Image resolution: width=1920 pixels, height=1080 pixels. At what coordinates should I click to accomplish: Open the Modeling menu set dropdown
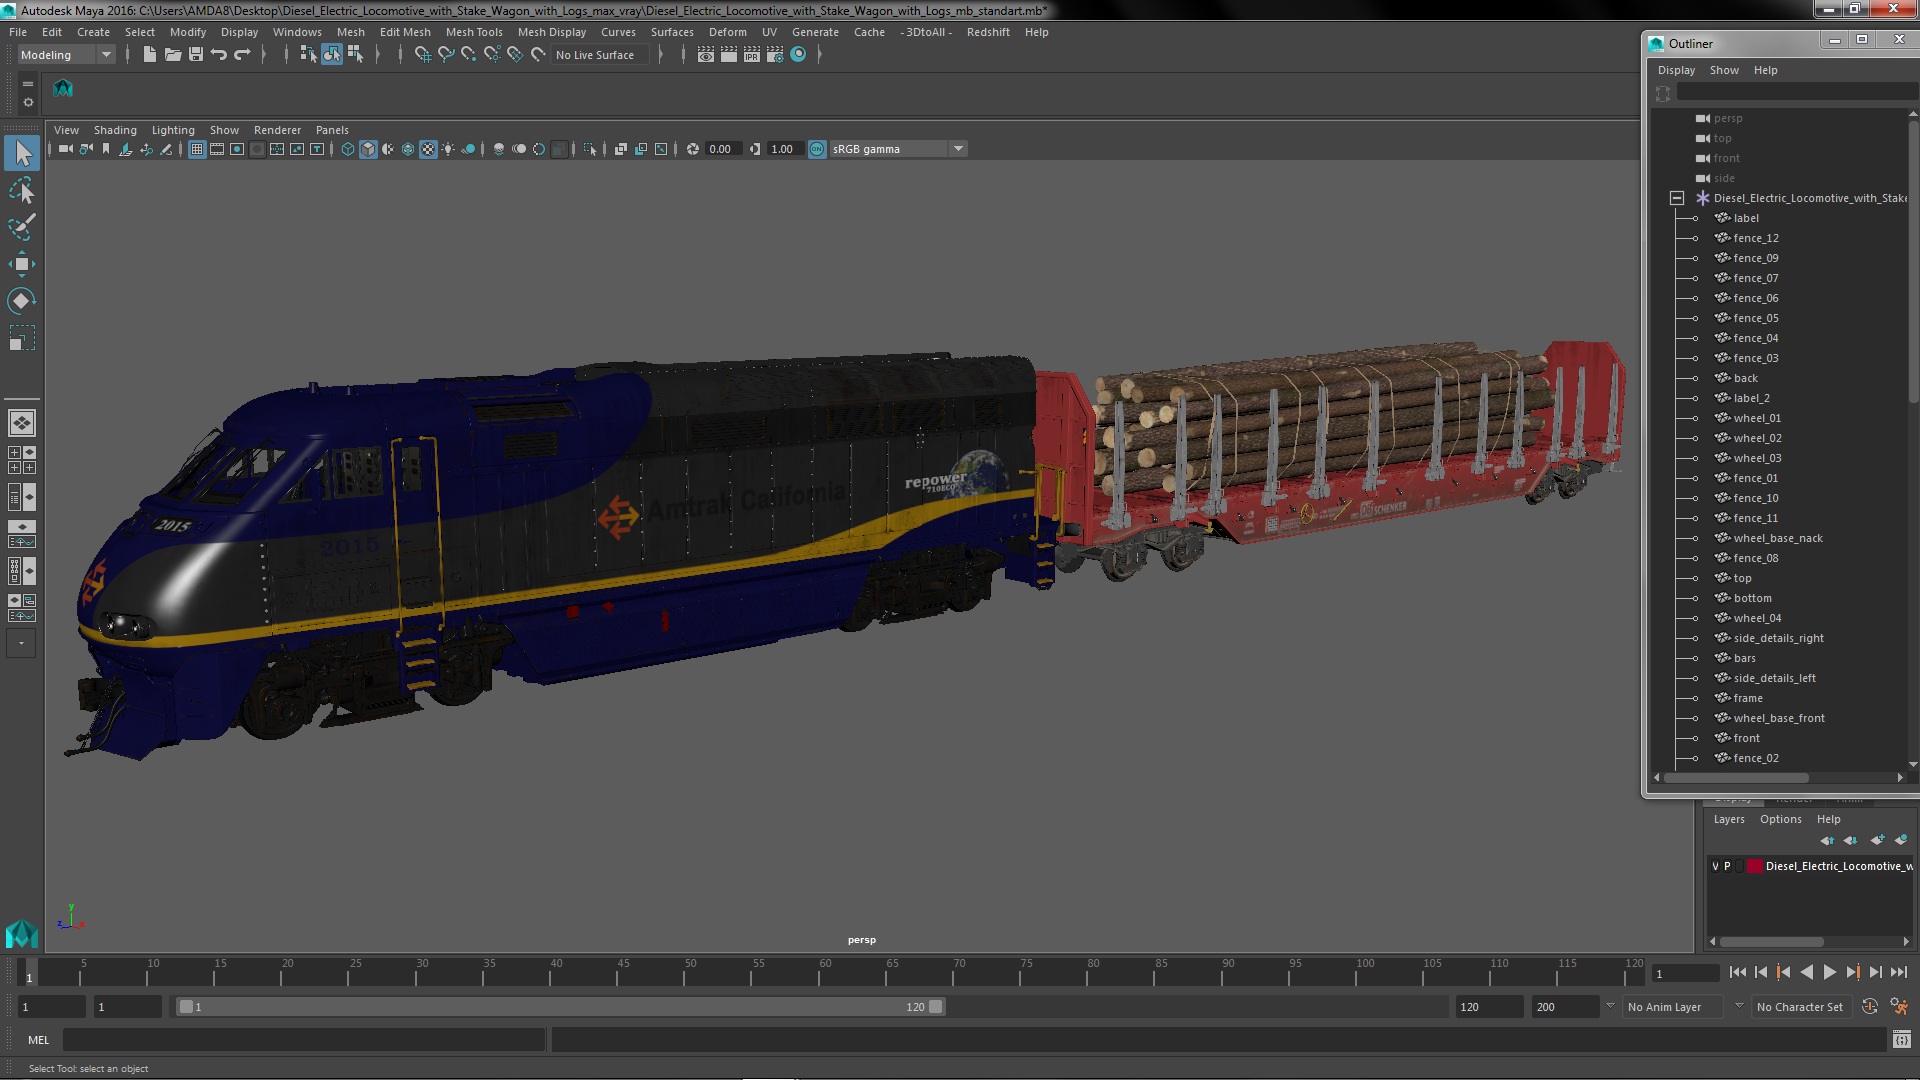(106, 55)
